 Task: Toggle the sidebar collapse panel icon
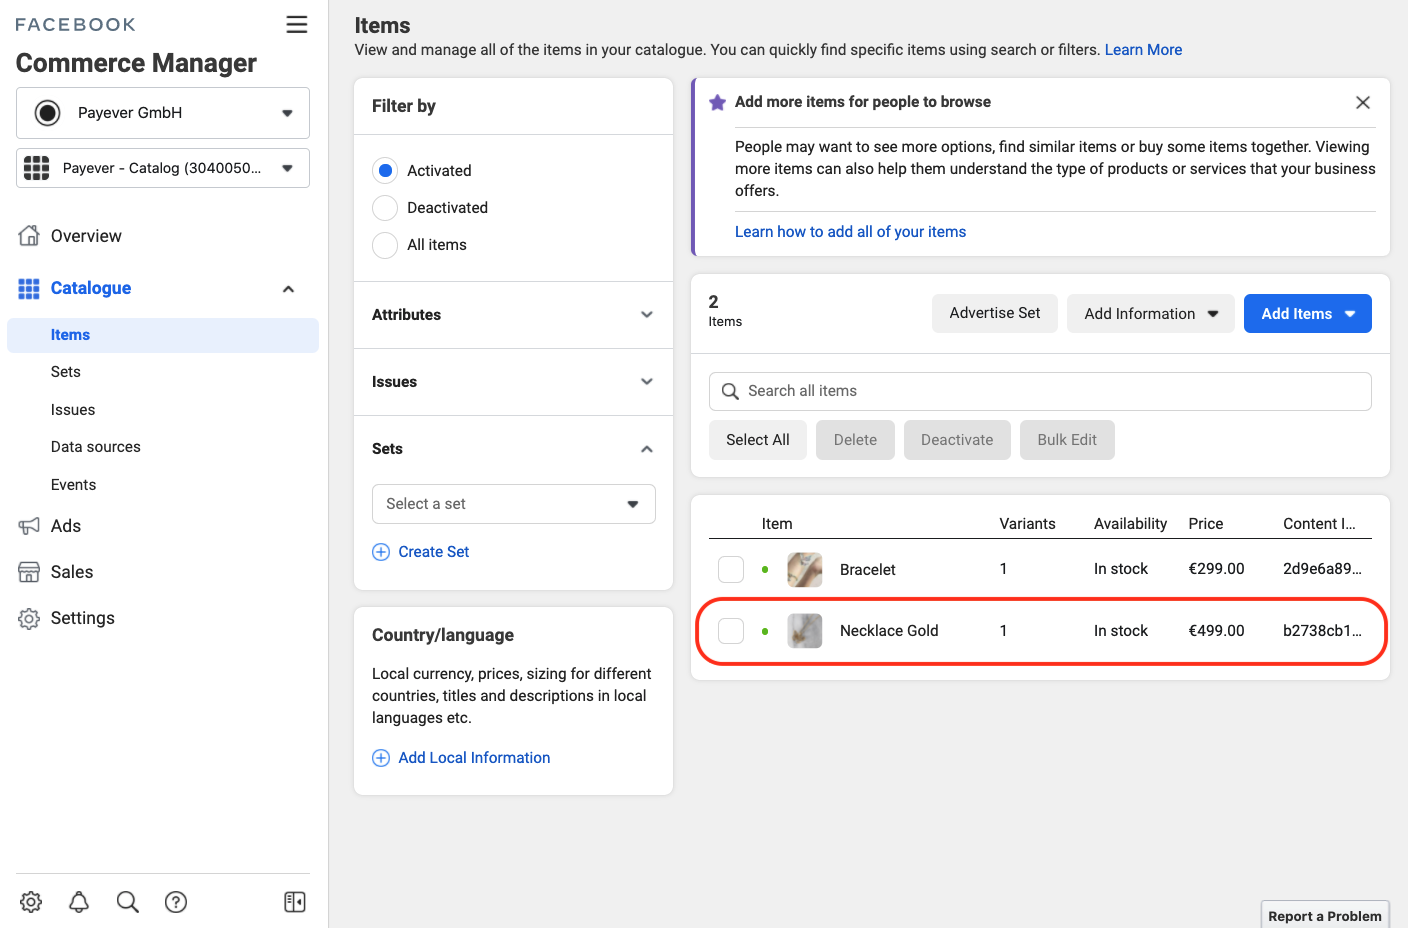click(x=295, y=902)
